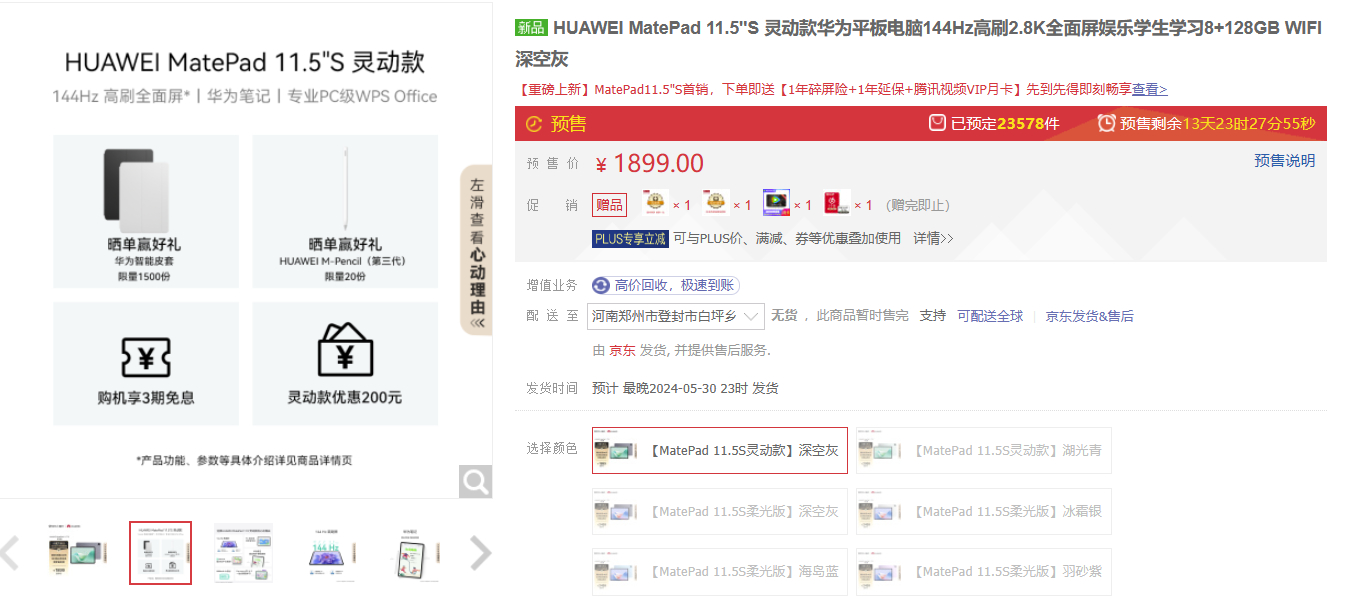Click the 京东发货&售后 link
This screenshot has width=1353, height=602.
click(1090, 316)
